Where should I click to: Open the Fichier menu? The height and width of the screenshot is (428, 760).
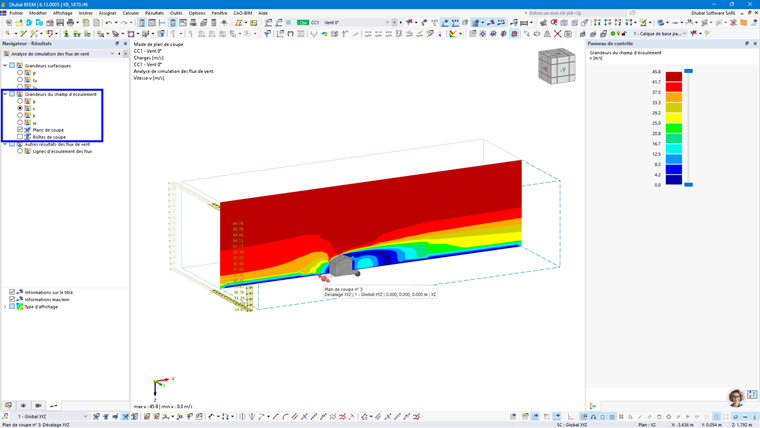click(x=16, y=13)
